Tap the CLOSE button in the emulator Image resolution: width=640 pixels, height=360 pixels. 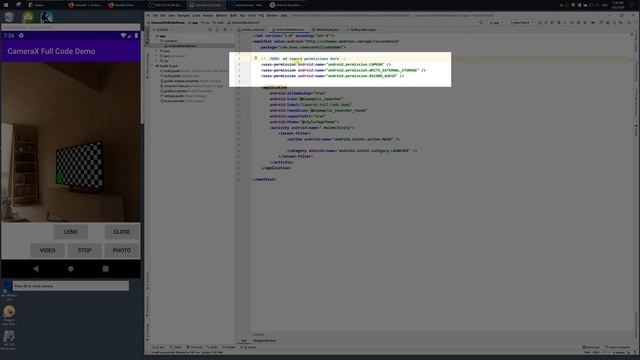click(122, 232)
